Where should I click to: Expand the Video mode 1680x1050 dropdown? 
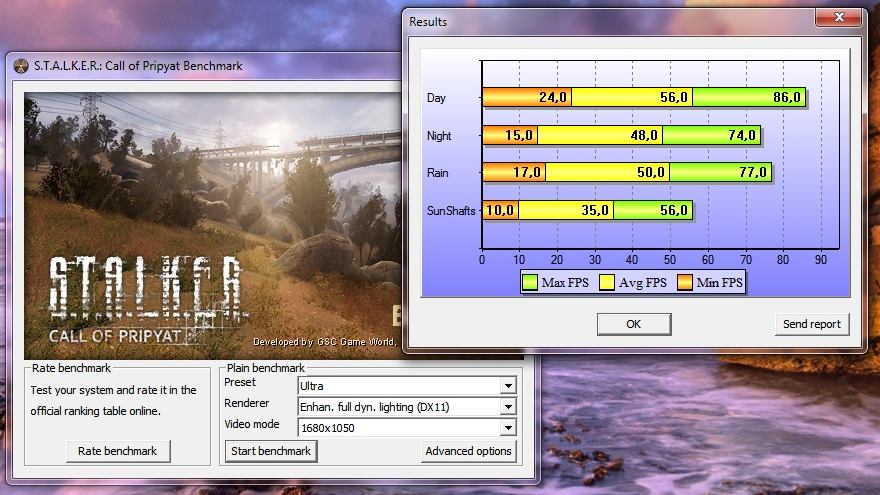[x=508, y=428]
